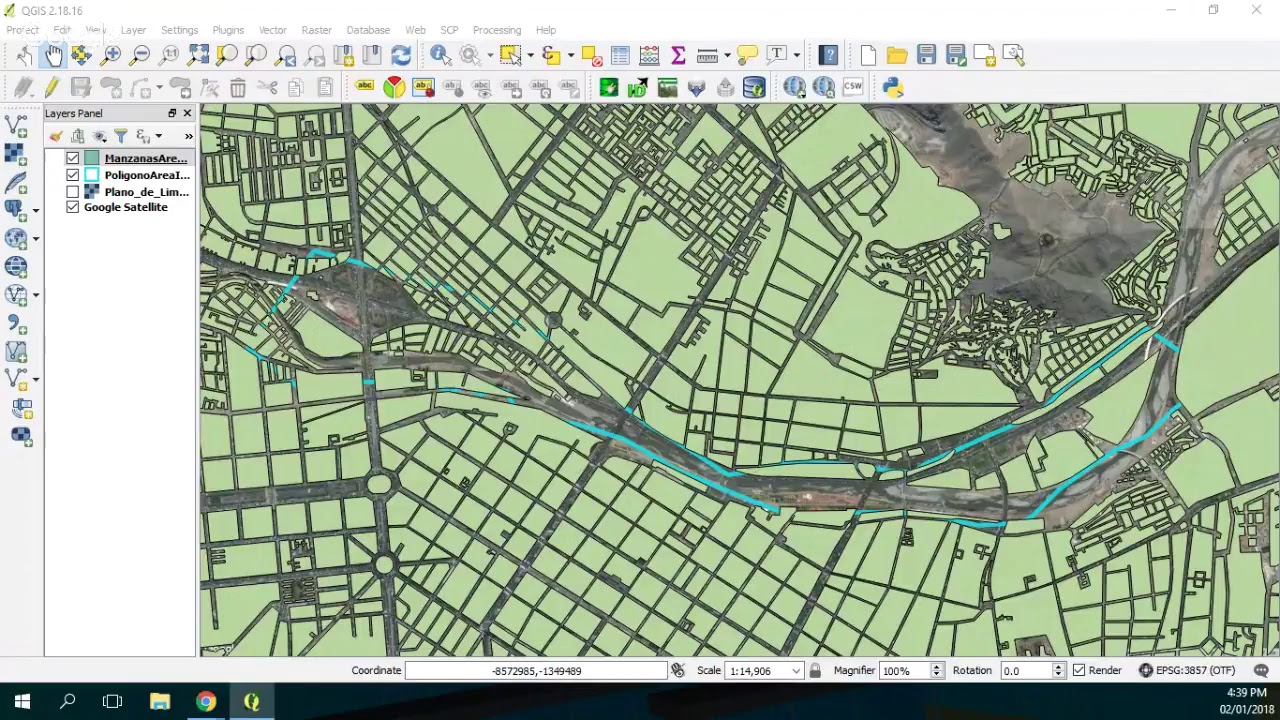Viewport: 1280px width, 720px height.
Task: Open the Processing menu
Action: (x=497, y=30)
